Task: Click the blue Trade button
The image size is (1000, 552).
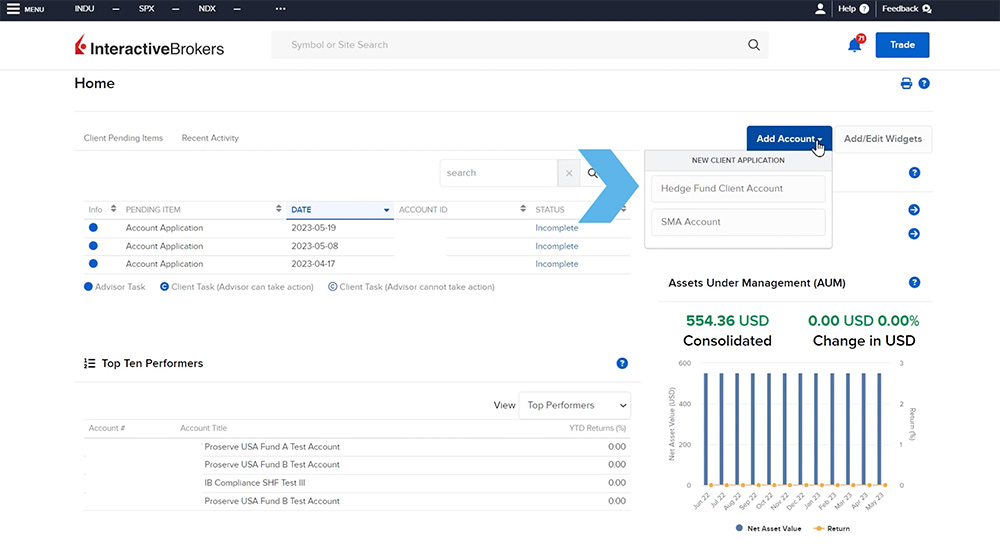Action: pos(902,45)
